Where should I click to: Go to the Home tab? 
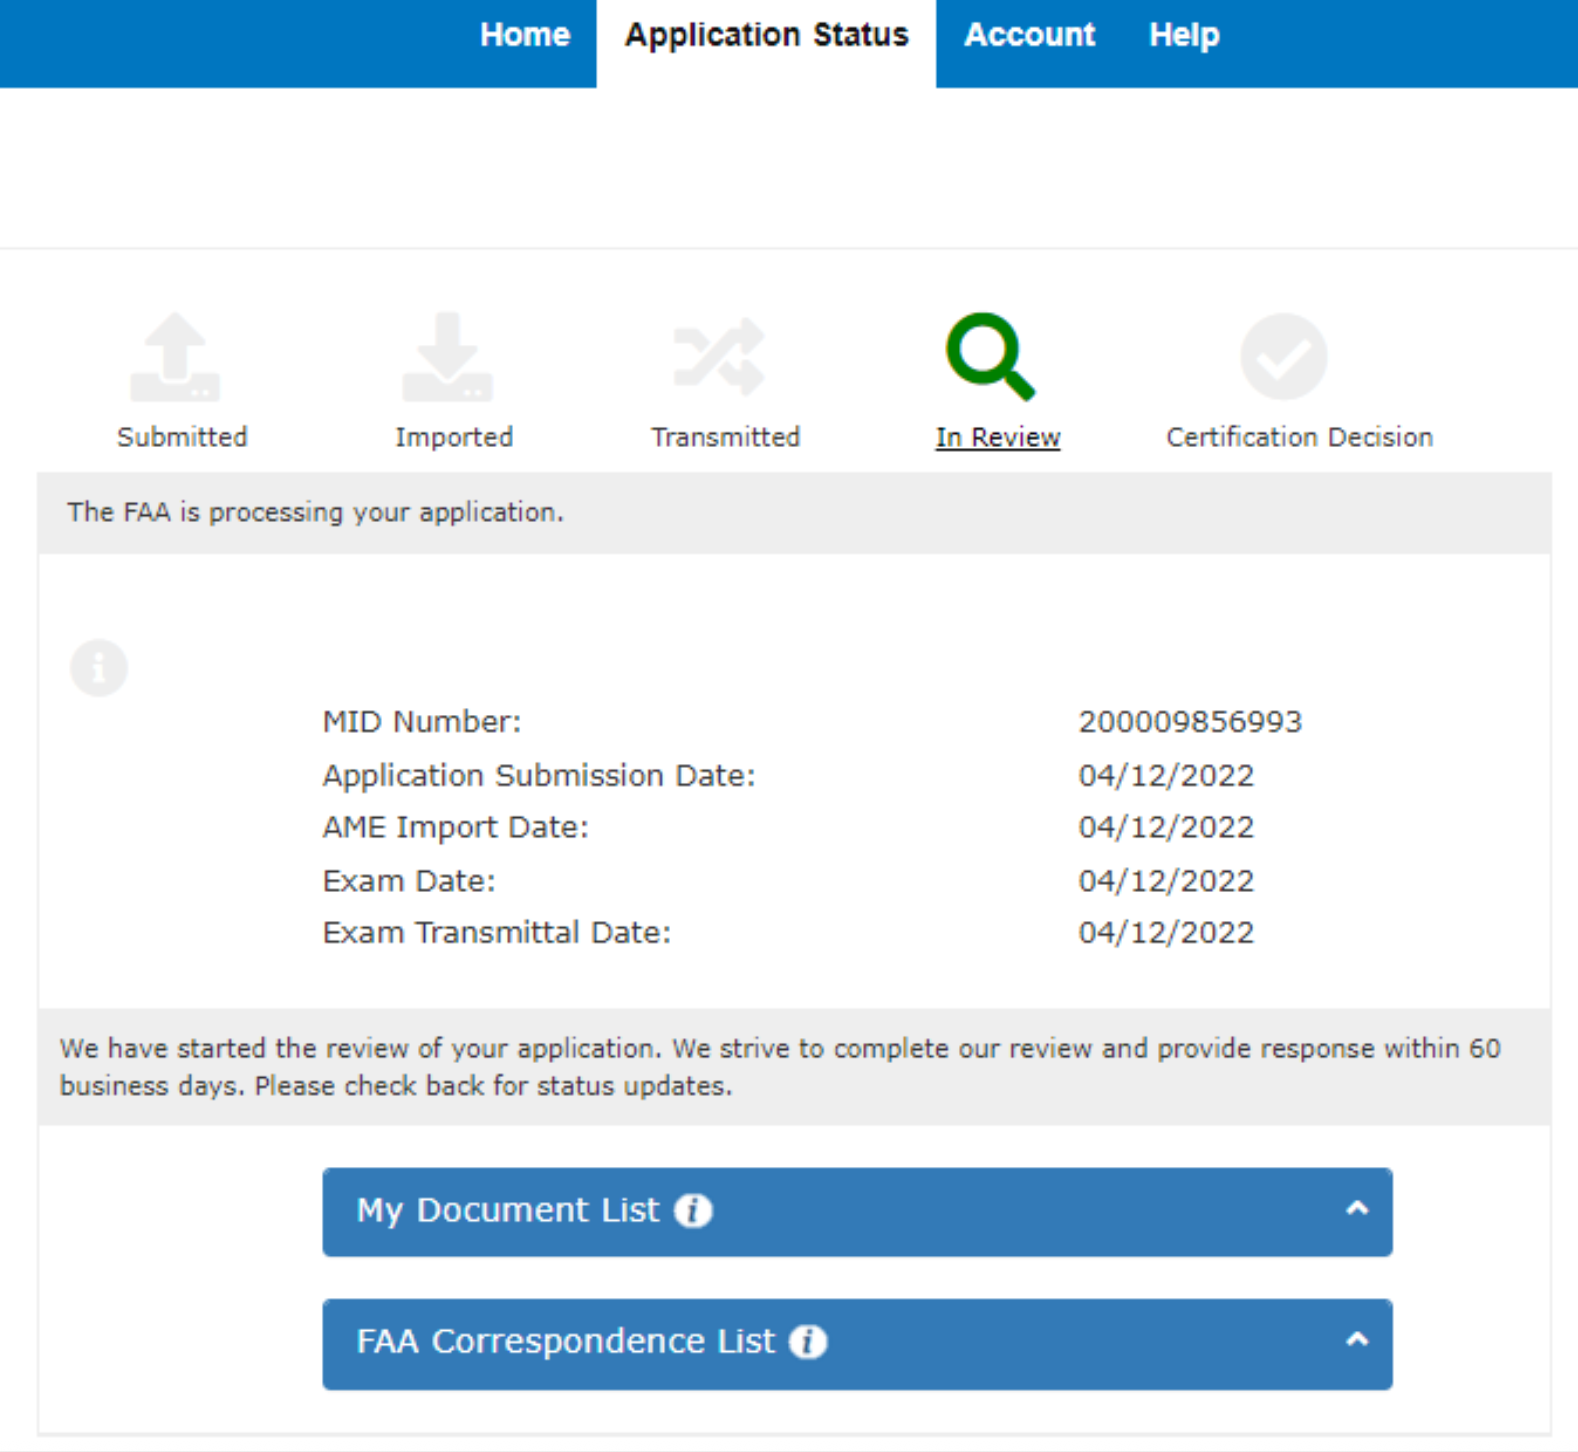click(525, 35)
